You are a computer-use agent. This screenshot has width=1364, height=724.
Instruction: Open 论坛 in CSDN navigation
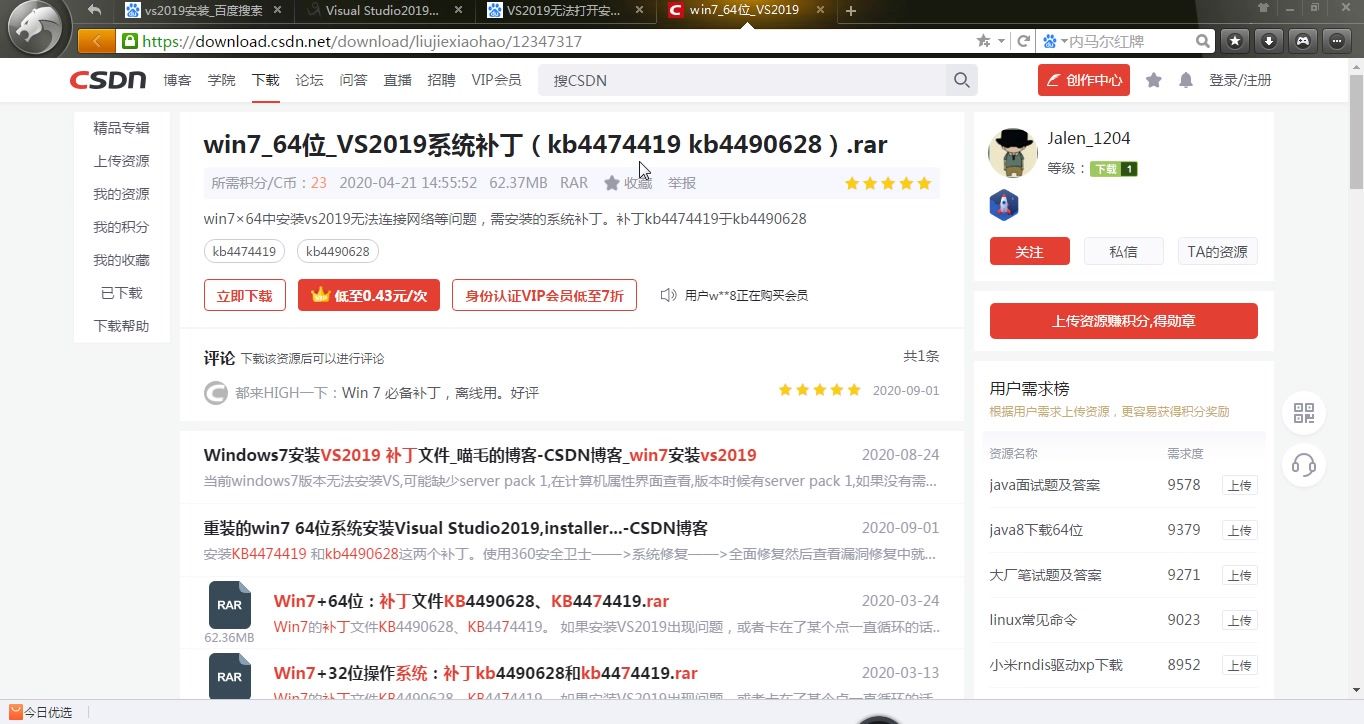tap(309, 80)
